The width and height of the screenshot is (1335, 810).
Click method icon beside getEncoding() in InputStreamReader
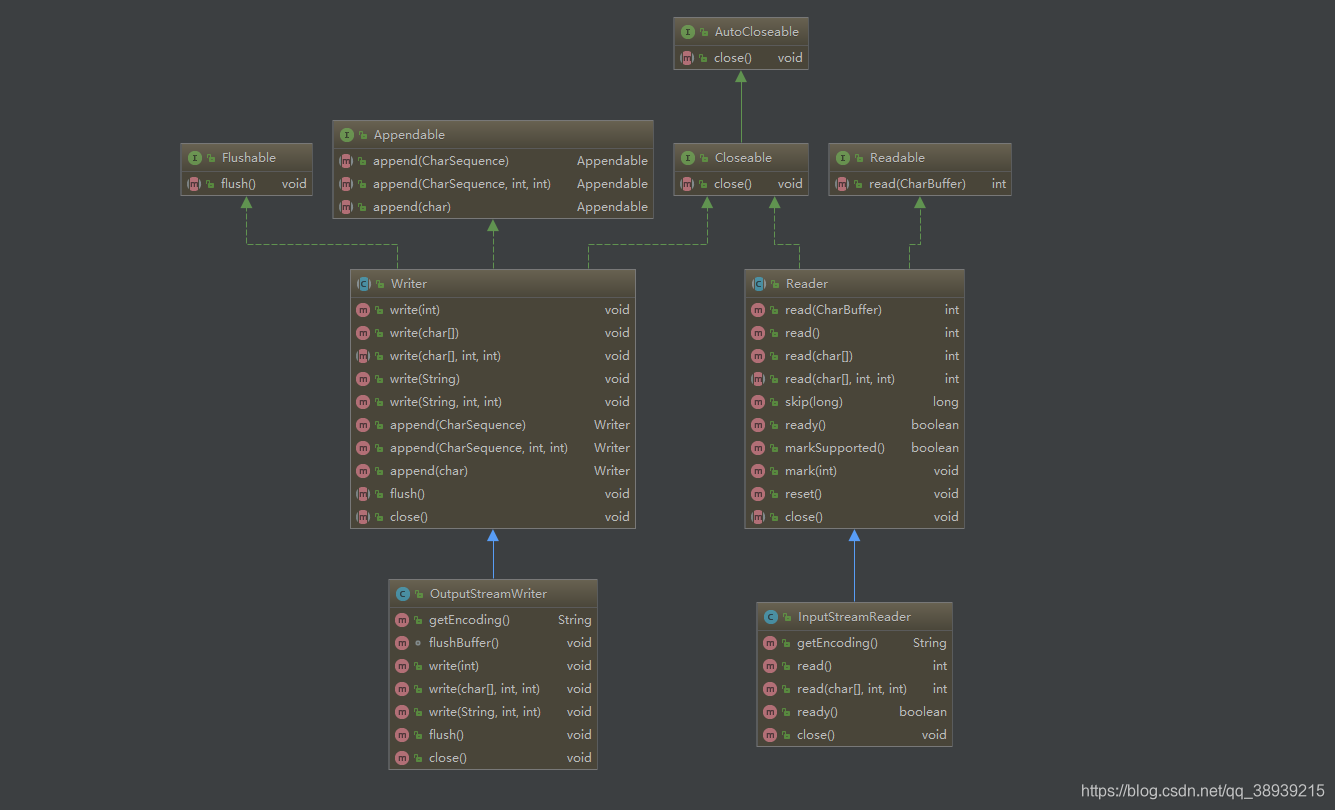[770, 643]
